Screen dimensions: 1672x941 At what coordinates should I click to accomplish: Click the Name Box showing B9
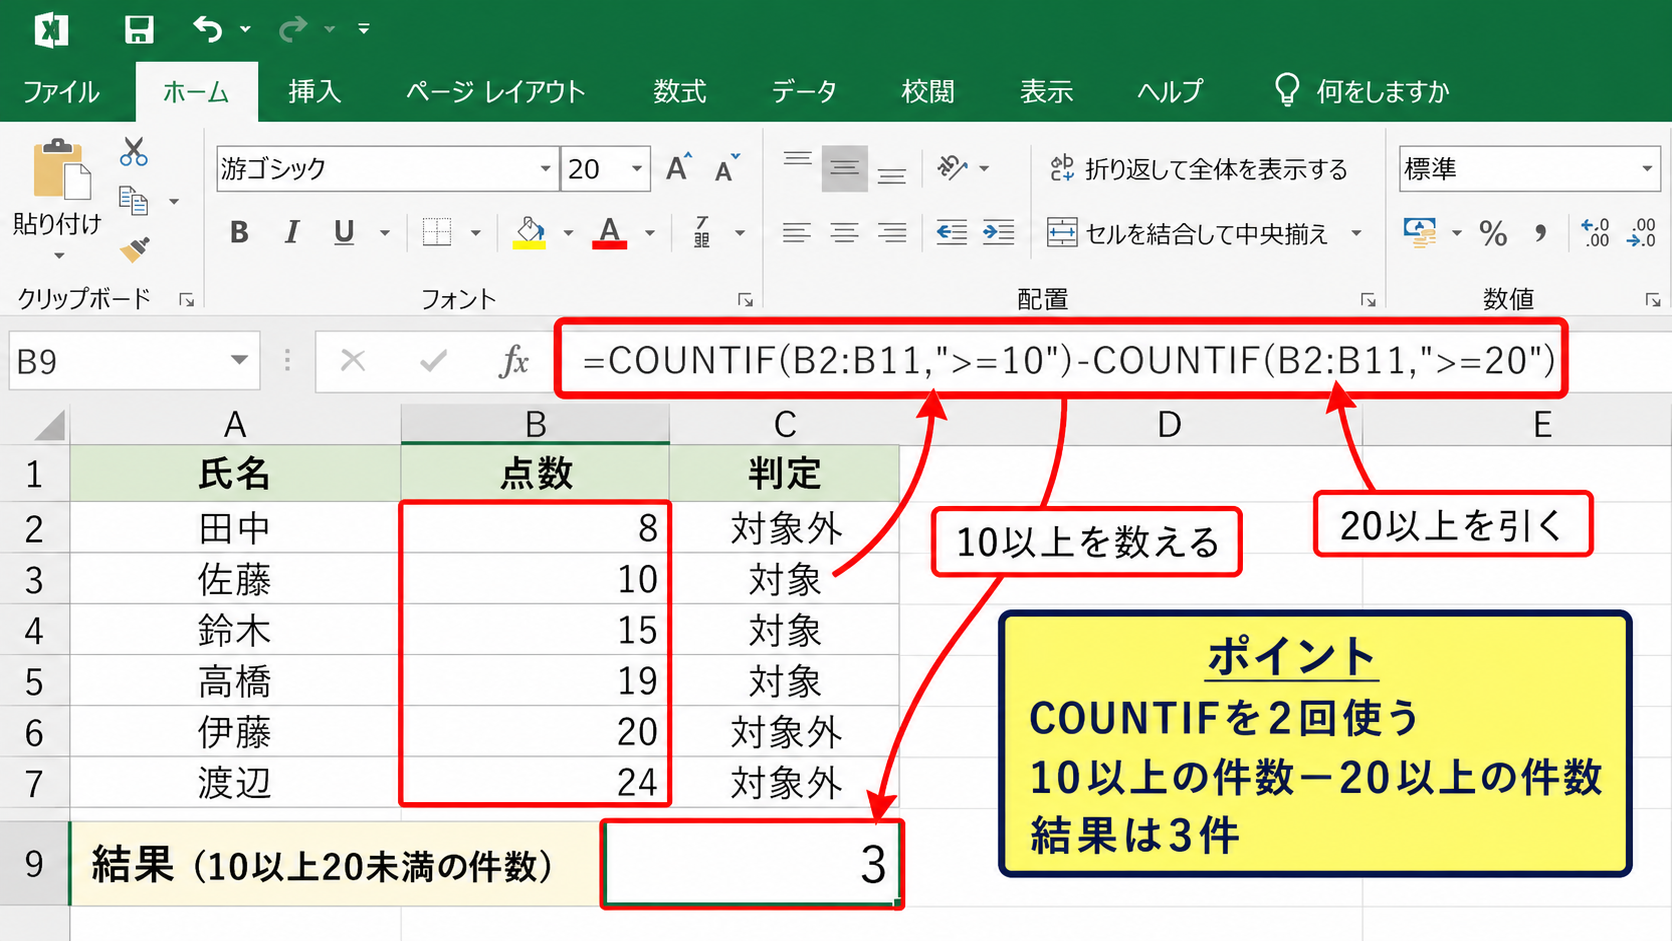[x=134, y=361]
